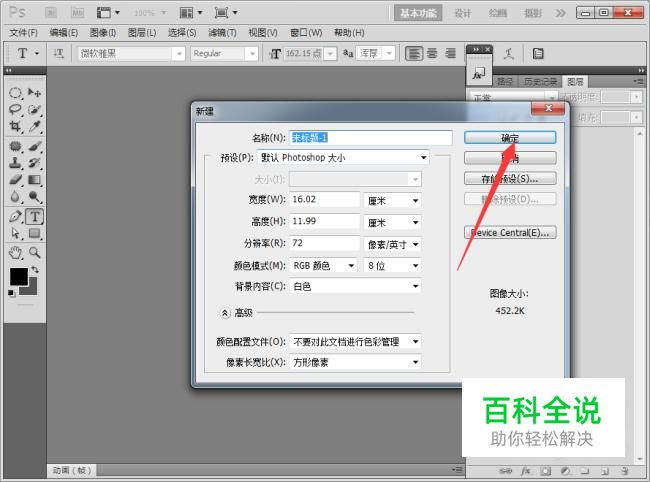Select the Zoom tool
The height and width of the screenshot is (482, 650).
coord(34,252)
